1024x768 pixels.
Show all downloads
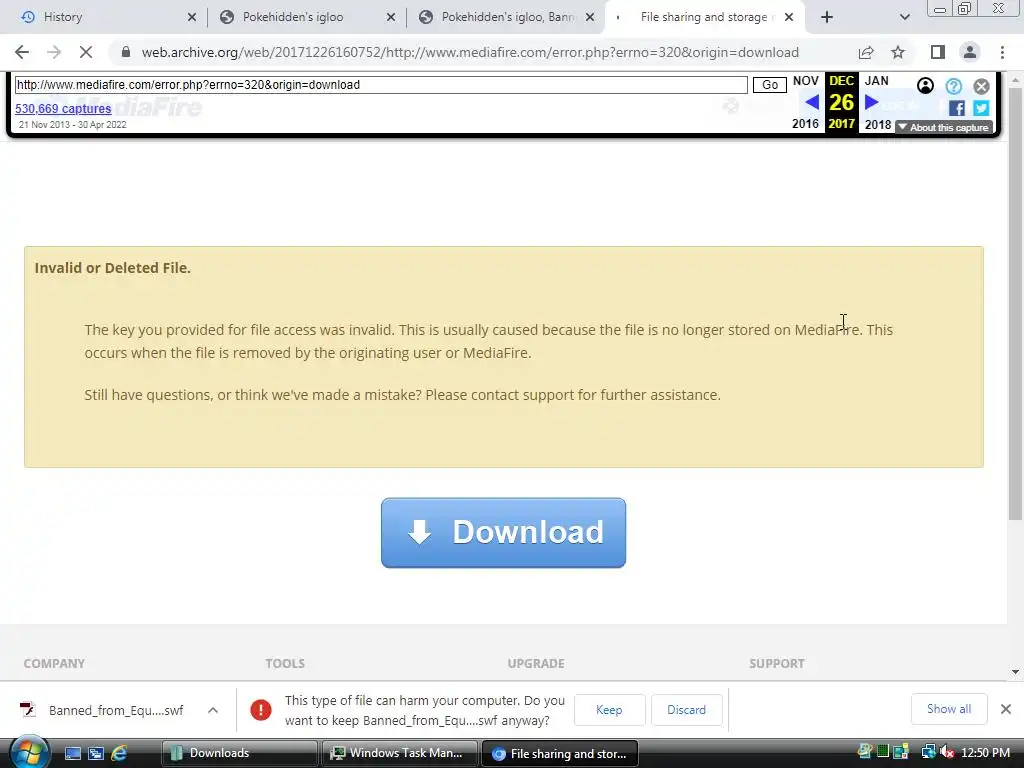pyautogui.click(x=949, y=709)
